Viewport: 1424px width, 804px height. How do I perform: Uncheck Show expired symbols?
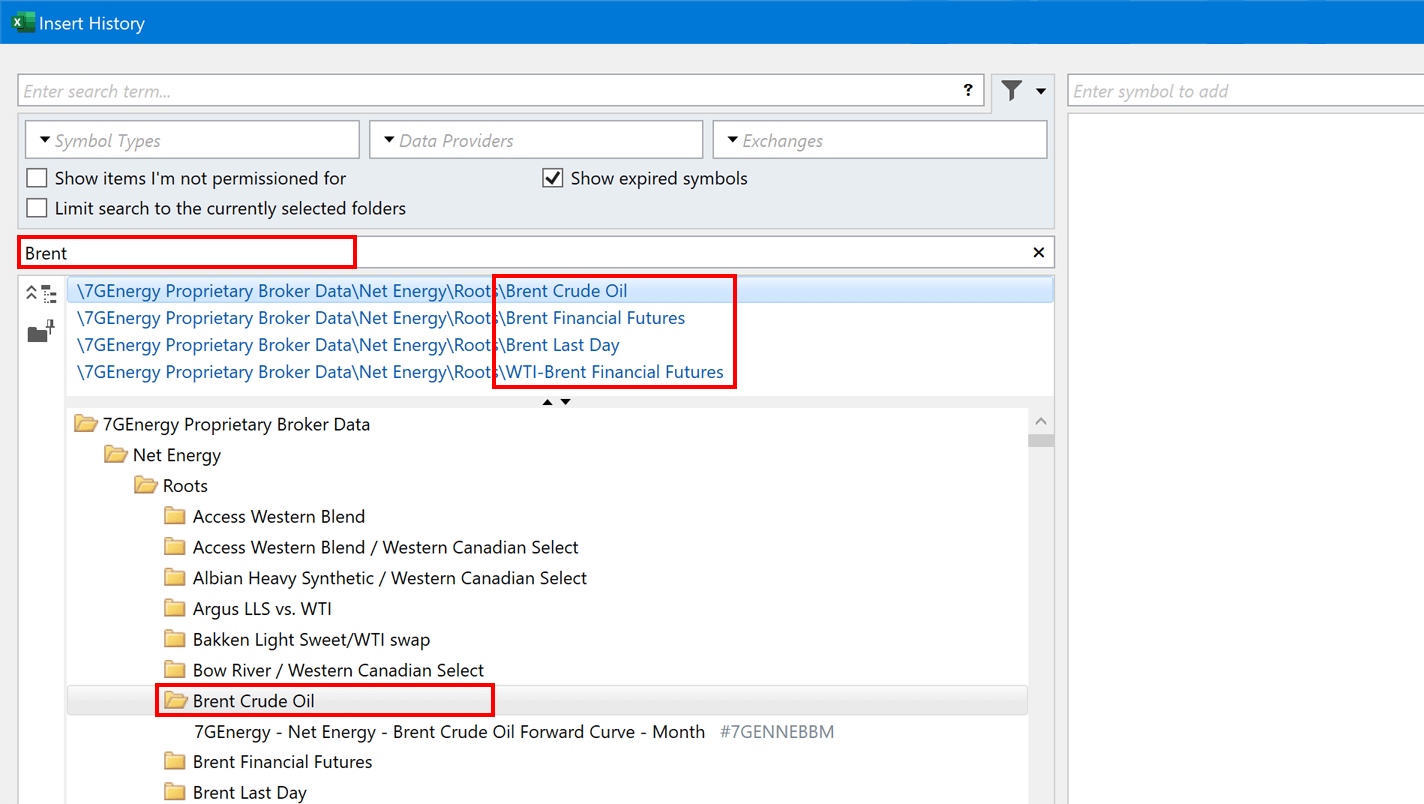[552, 178]
